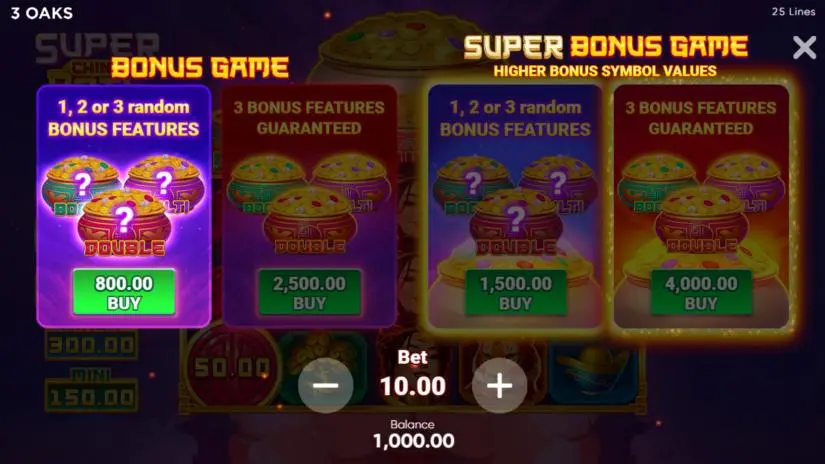Buy the 800.00 random bonus game
The image size is (825, 464).
[x=124, y=292]
